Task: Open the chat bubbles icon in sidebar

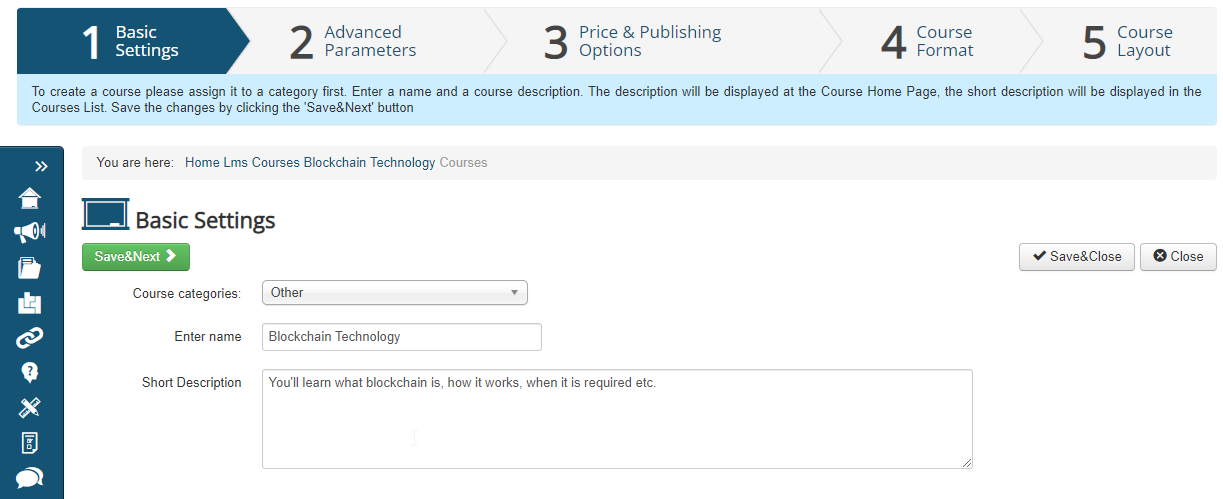Action: coord(30,477)
